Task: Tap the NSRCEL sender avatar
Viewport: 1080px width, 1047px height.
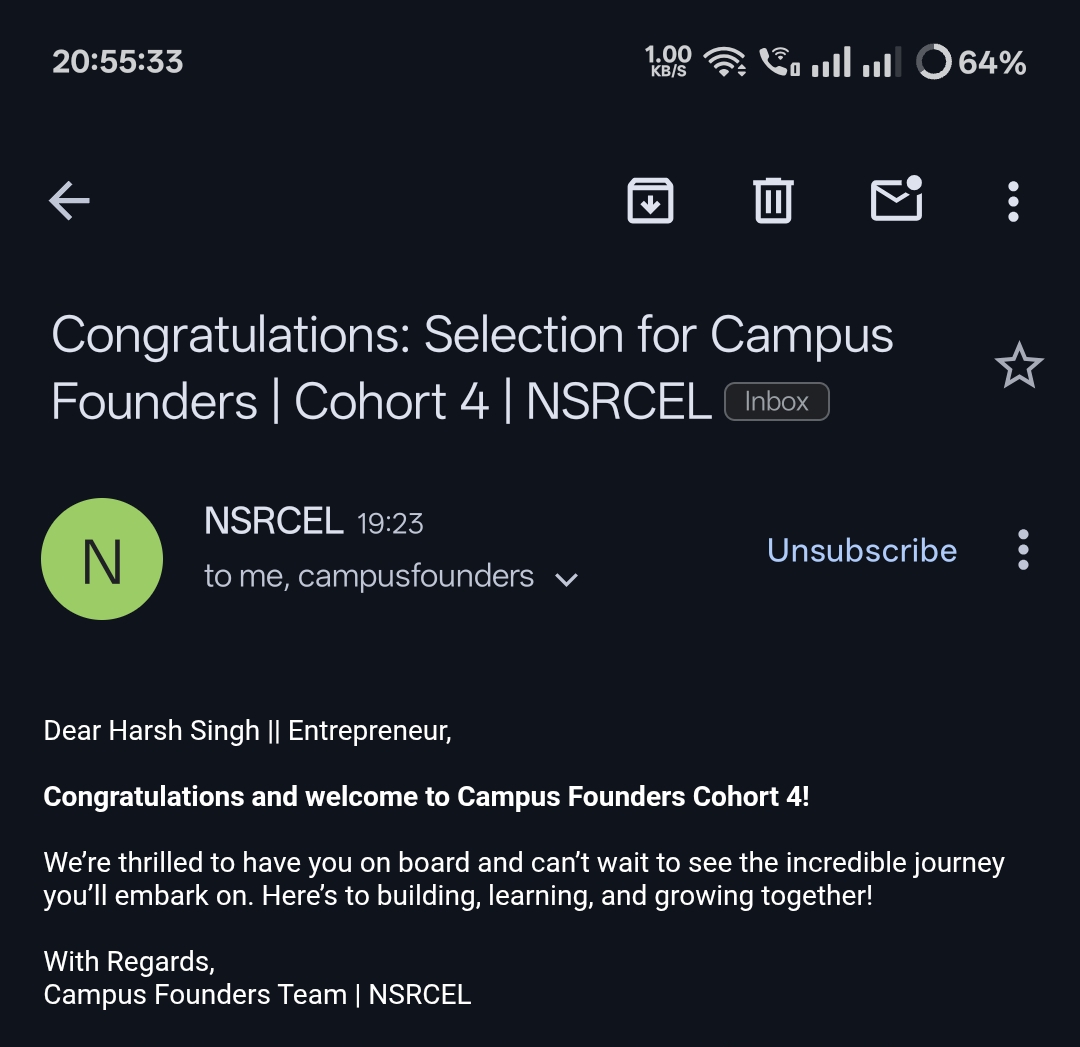Action: (101, 559)
